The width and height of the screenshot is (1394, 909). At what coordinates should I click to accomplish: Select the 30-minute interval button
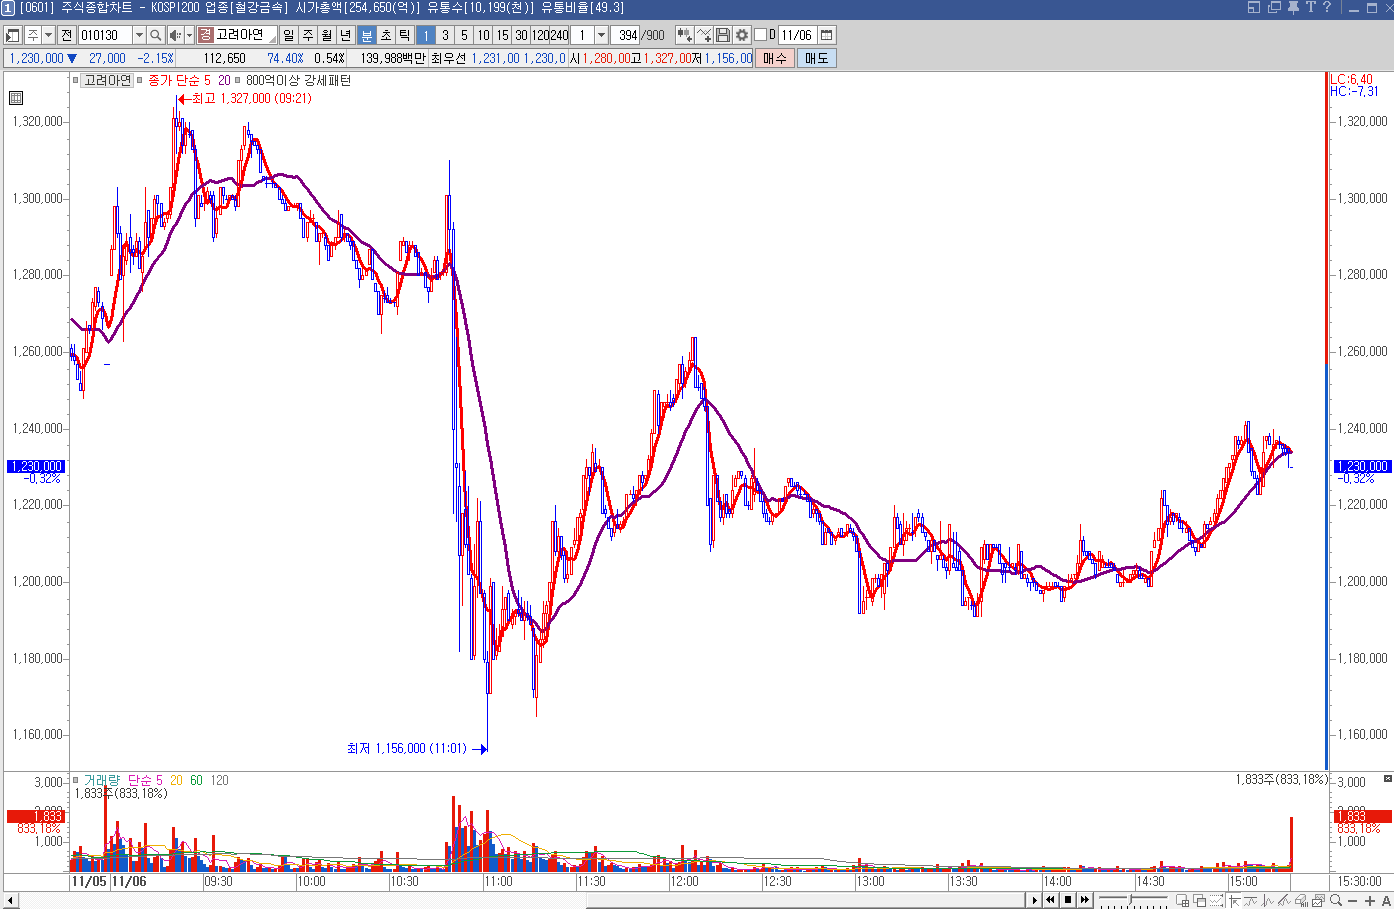coord(521,35)
